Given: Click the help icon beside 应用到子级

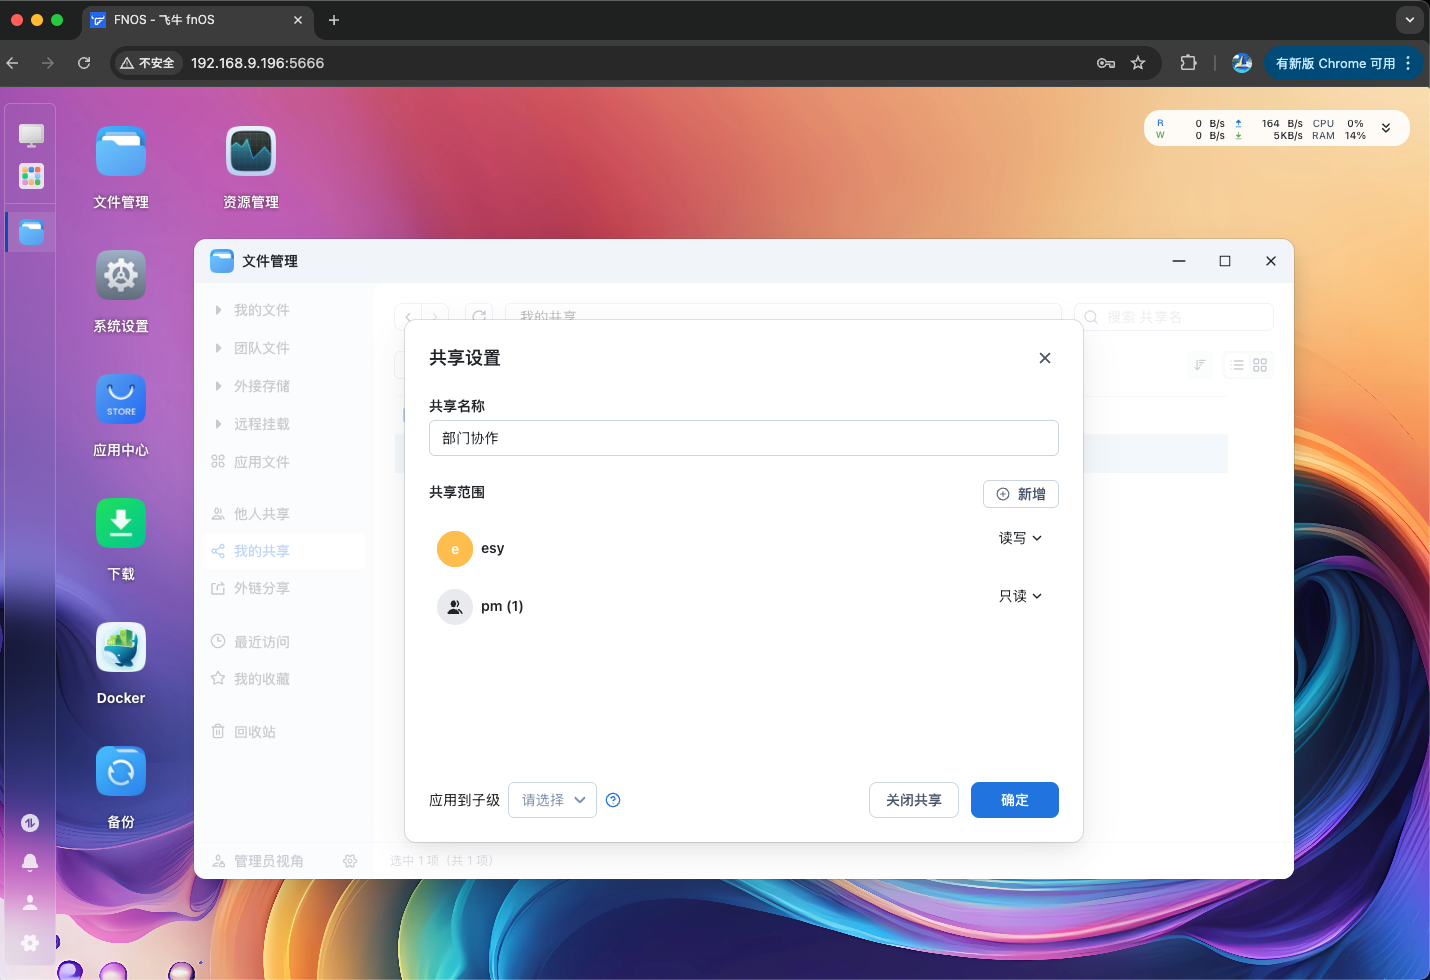Looking at the screenshot, I should point(613,800).
